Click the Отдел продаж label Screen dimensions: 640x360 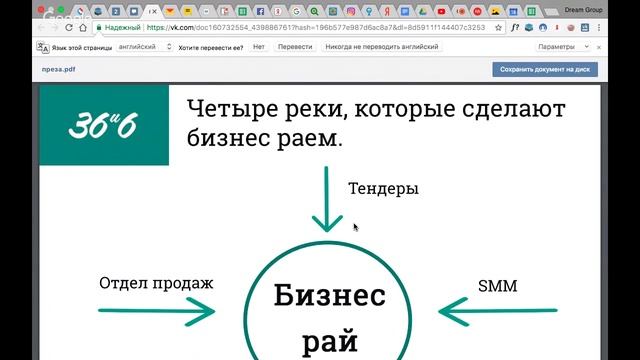[156, 283]
